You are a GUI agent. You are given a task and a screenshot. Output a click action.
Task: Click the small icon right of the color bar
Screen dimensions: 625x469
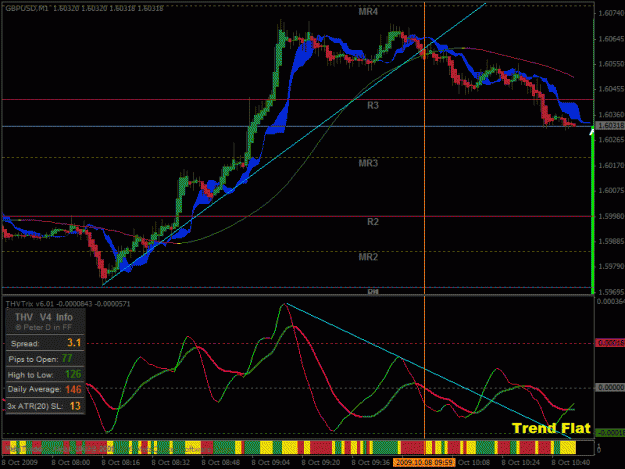[599, 448]
